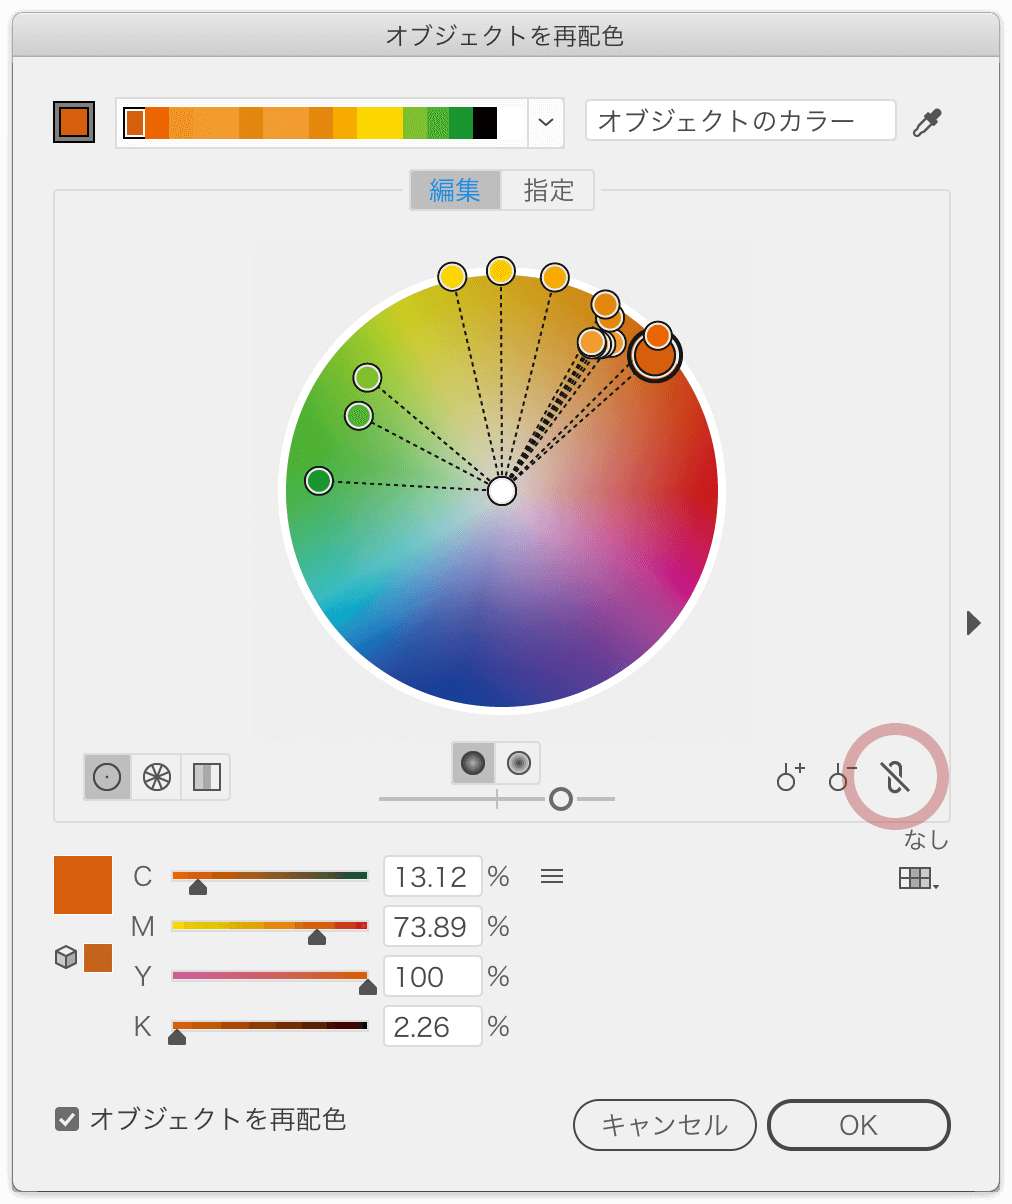Switch to the 指定 tab
Image resolution: width=1012 pixels, height=1204 pixels.
[x=548, y=190]
